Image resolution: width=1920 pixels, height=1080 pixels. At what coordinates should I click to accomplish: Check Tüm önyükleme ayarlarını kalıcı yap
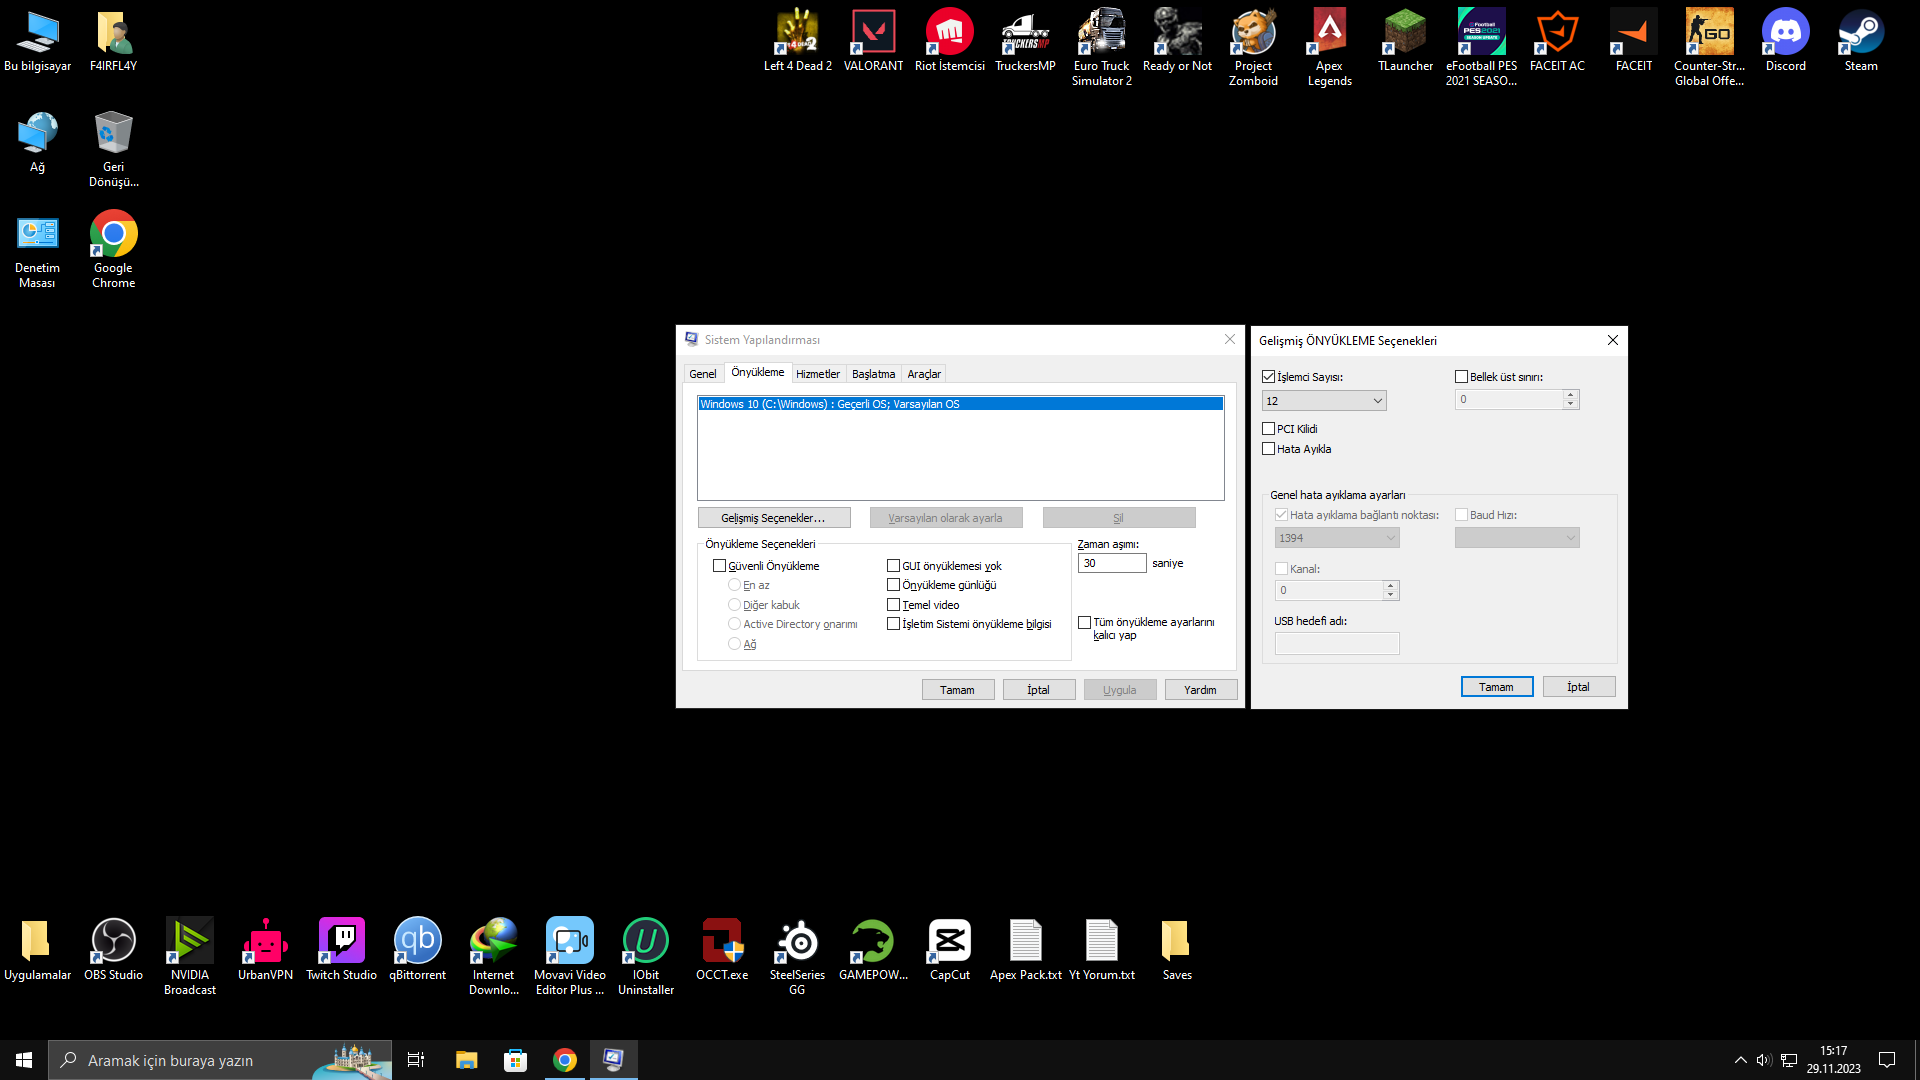[1084, 622]
